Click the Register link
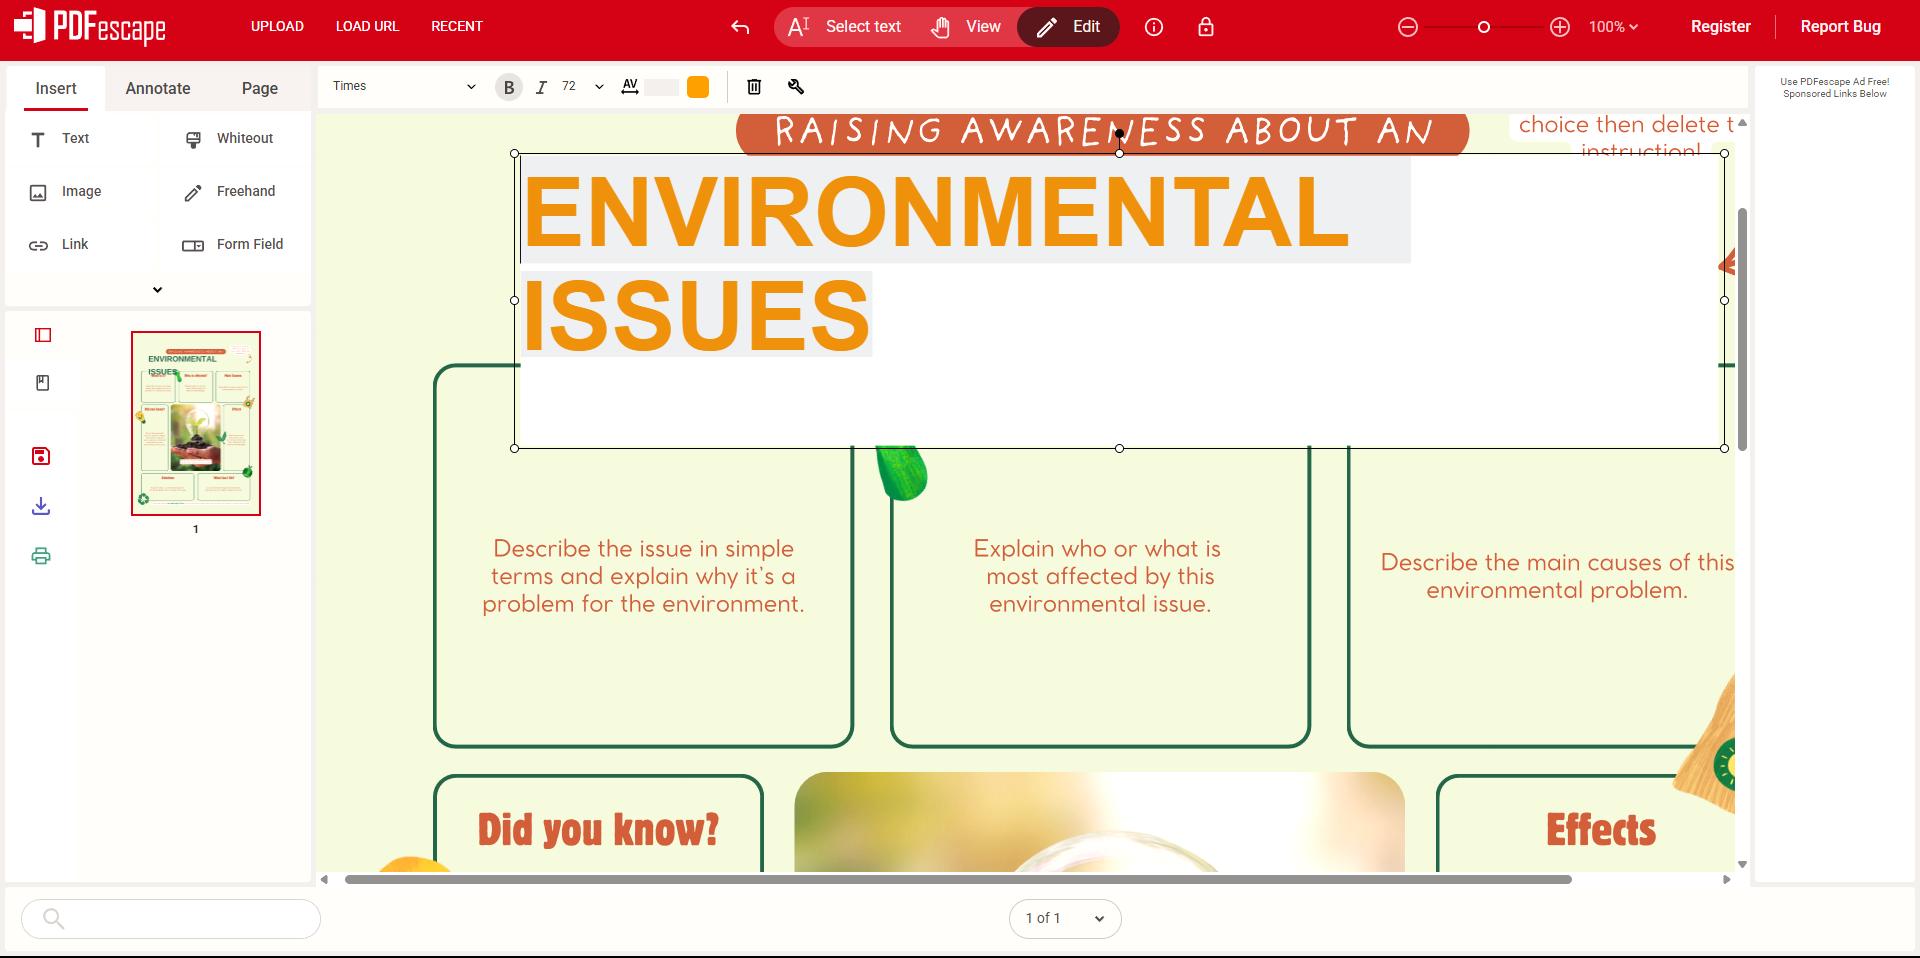The height and width of the screenshot is (958, 1920). click(1720, 27)
